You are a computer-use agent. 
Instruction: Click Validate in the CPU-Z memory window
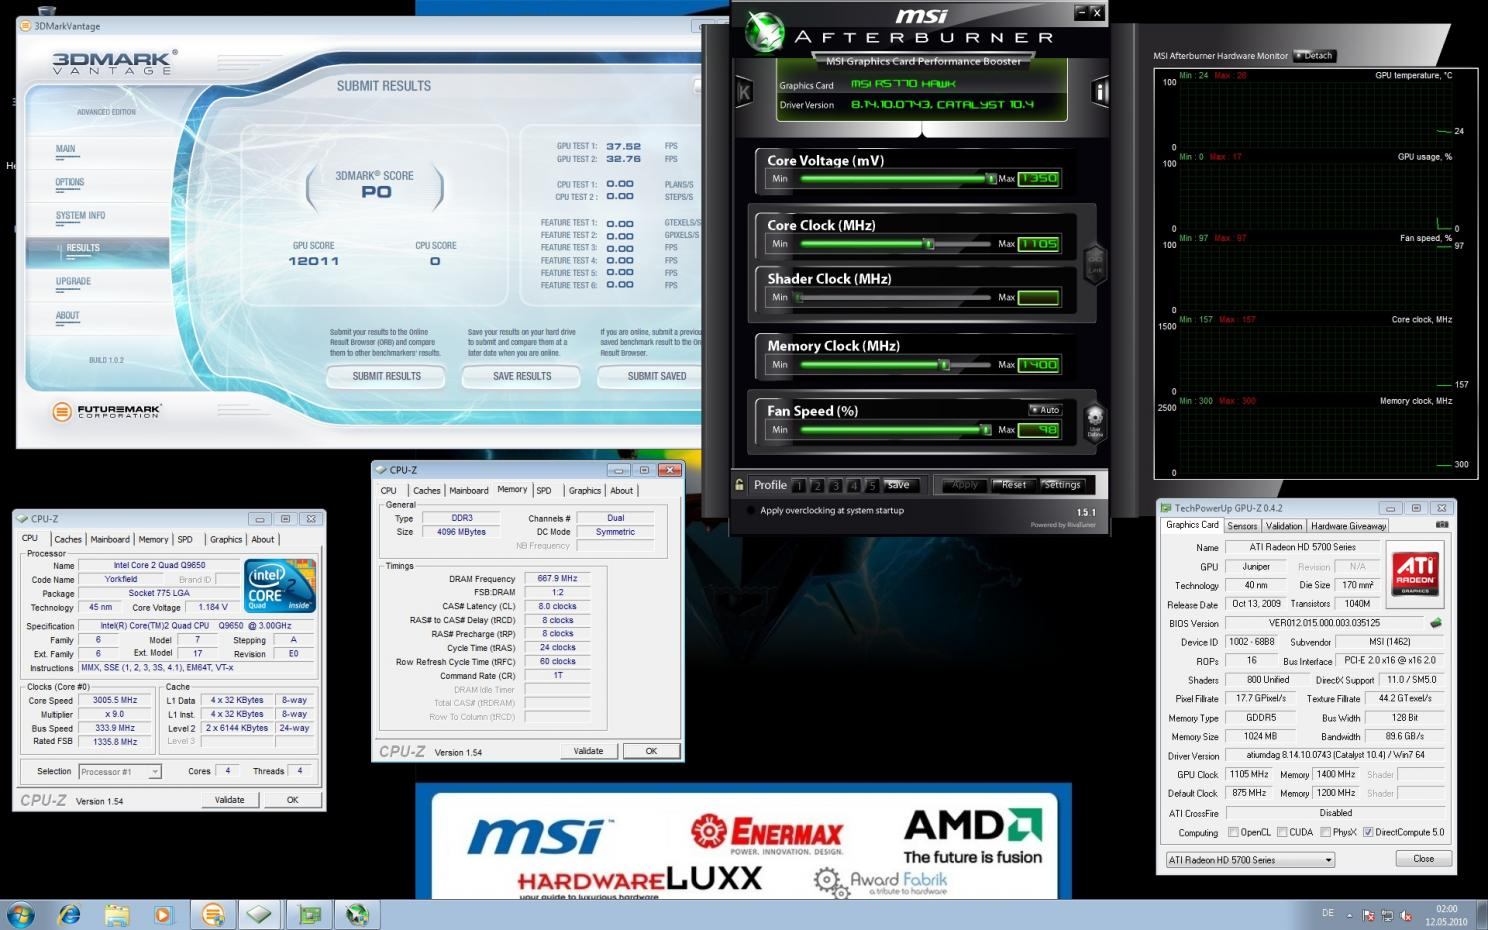(x=588, y=751)
